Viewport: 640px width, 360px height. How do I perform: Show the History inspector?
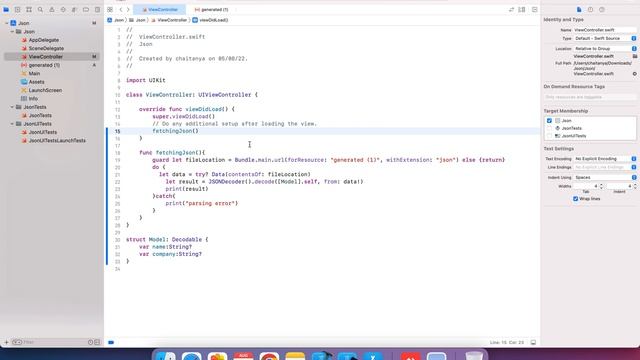pyautogui.click(x=591, y=9)
